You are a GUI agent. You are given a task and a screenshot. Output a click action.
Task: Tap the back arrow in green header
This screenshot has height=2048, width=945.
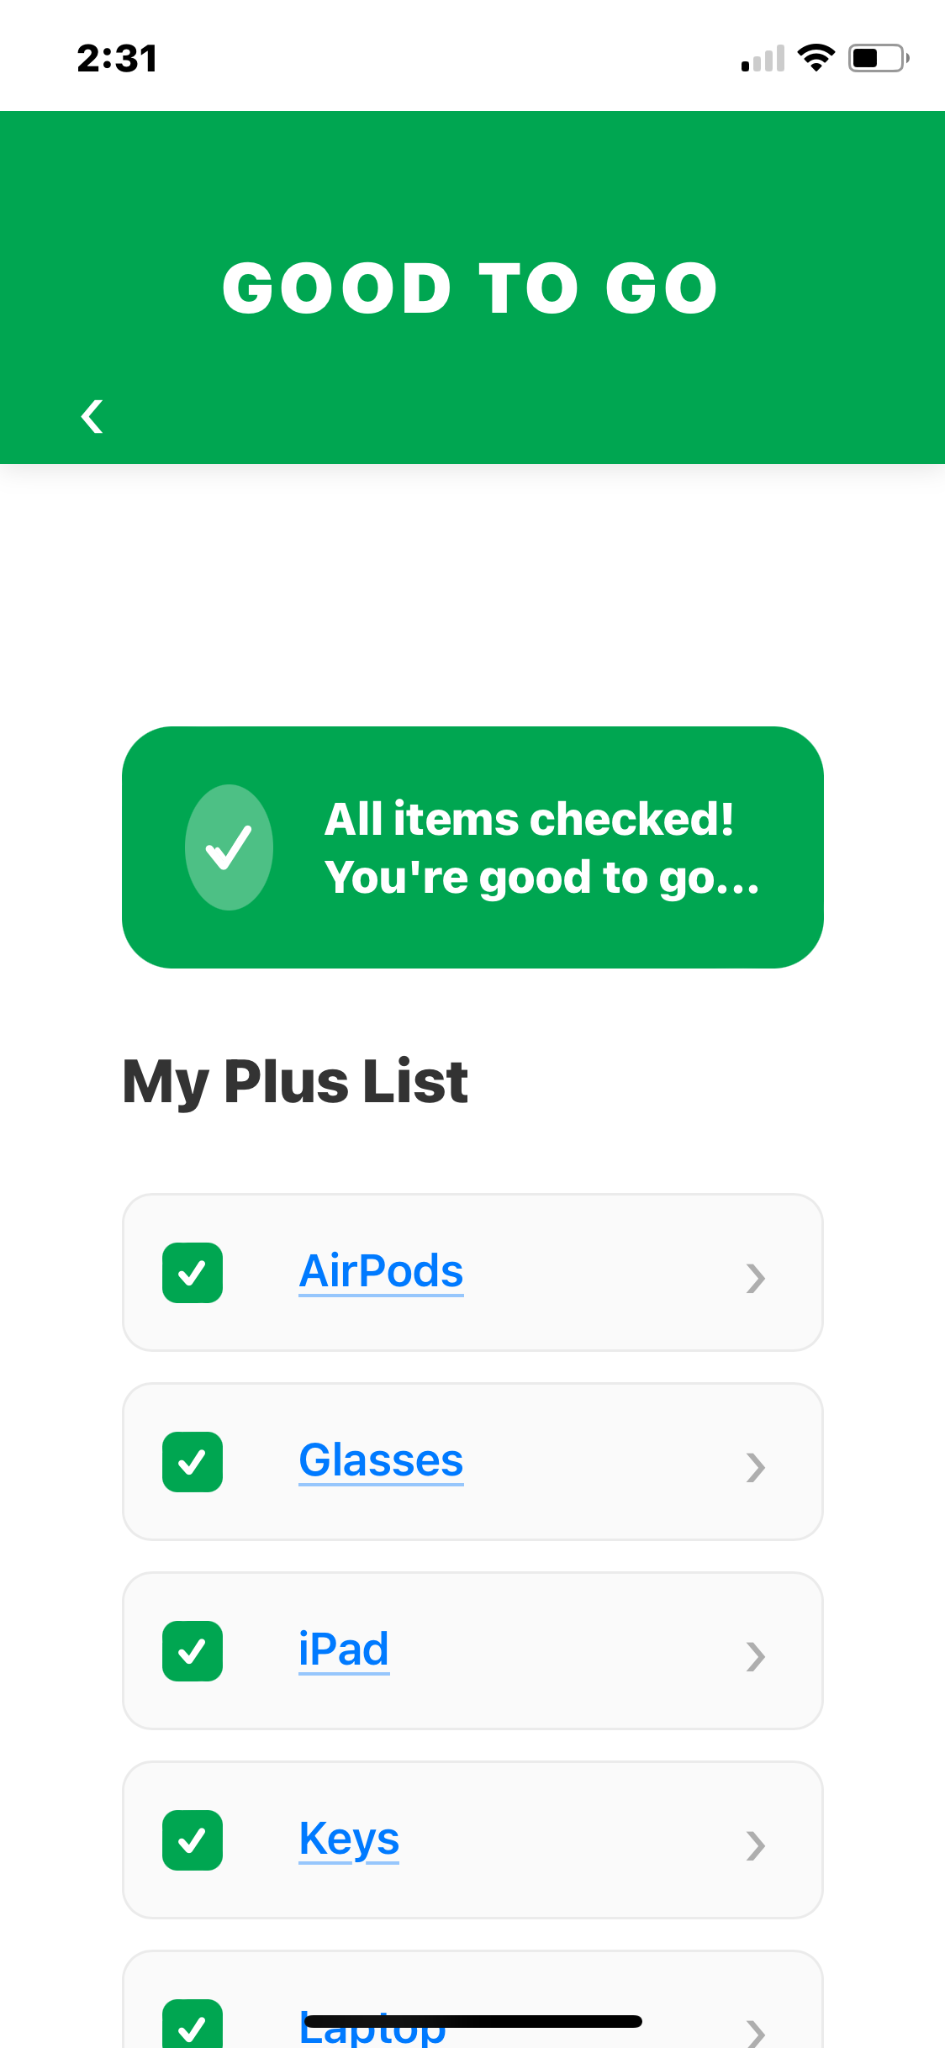[x=92, y=416]
